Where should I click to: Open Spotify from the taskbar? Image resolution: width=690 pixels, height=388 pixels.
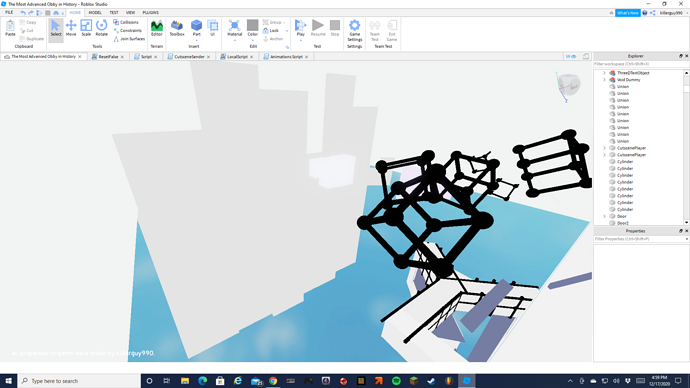396,381
